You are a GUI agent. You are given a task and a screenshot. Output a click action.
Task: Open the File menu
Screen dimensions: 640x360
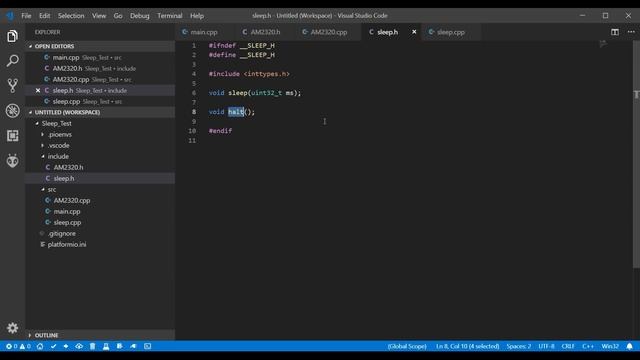pos(26,16)
